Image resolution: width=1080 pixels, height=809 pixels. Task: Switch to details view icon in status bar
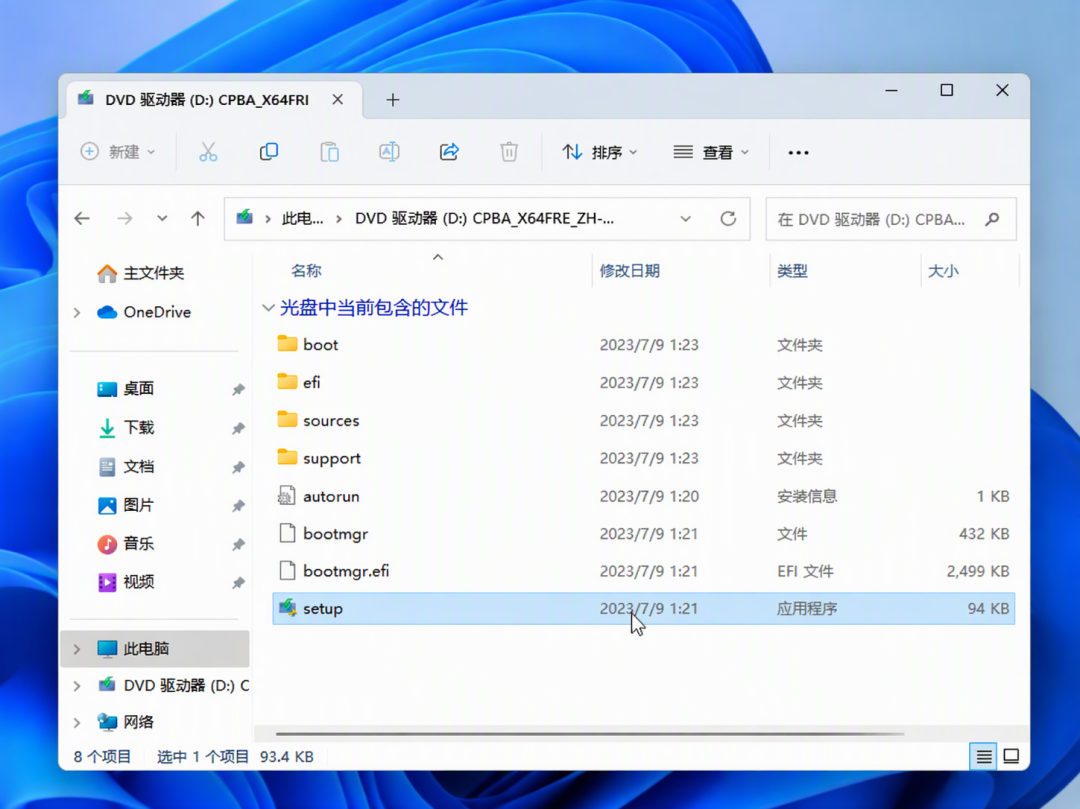(x=984, y=757)
